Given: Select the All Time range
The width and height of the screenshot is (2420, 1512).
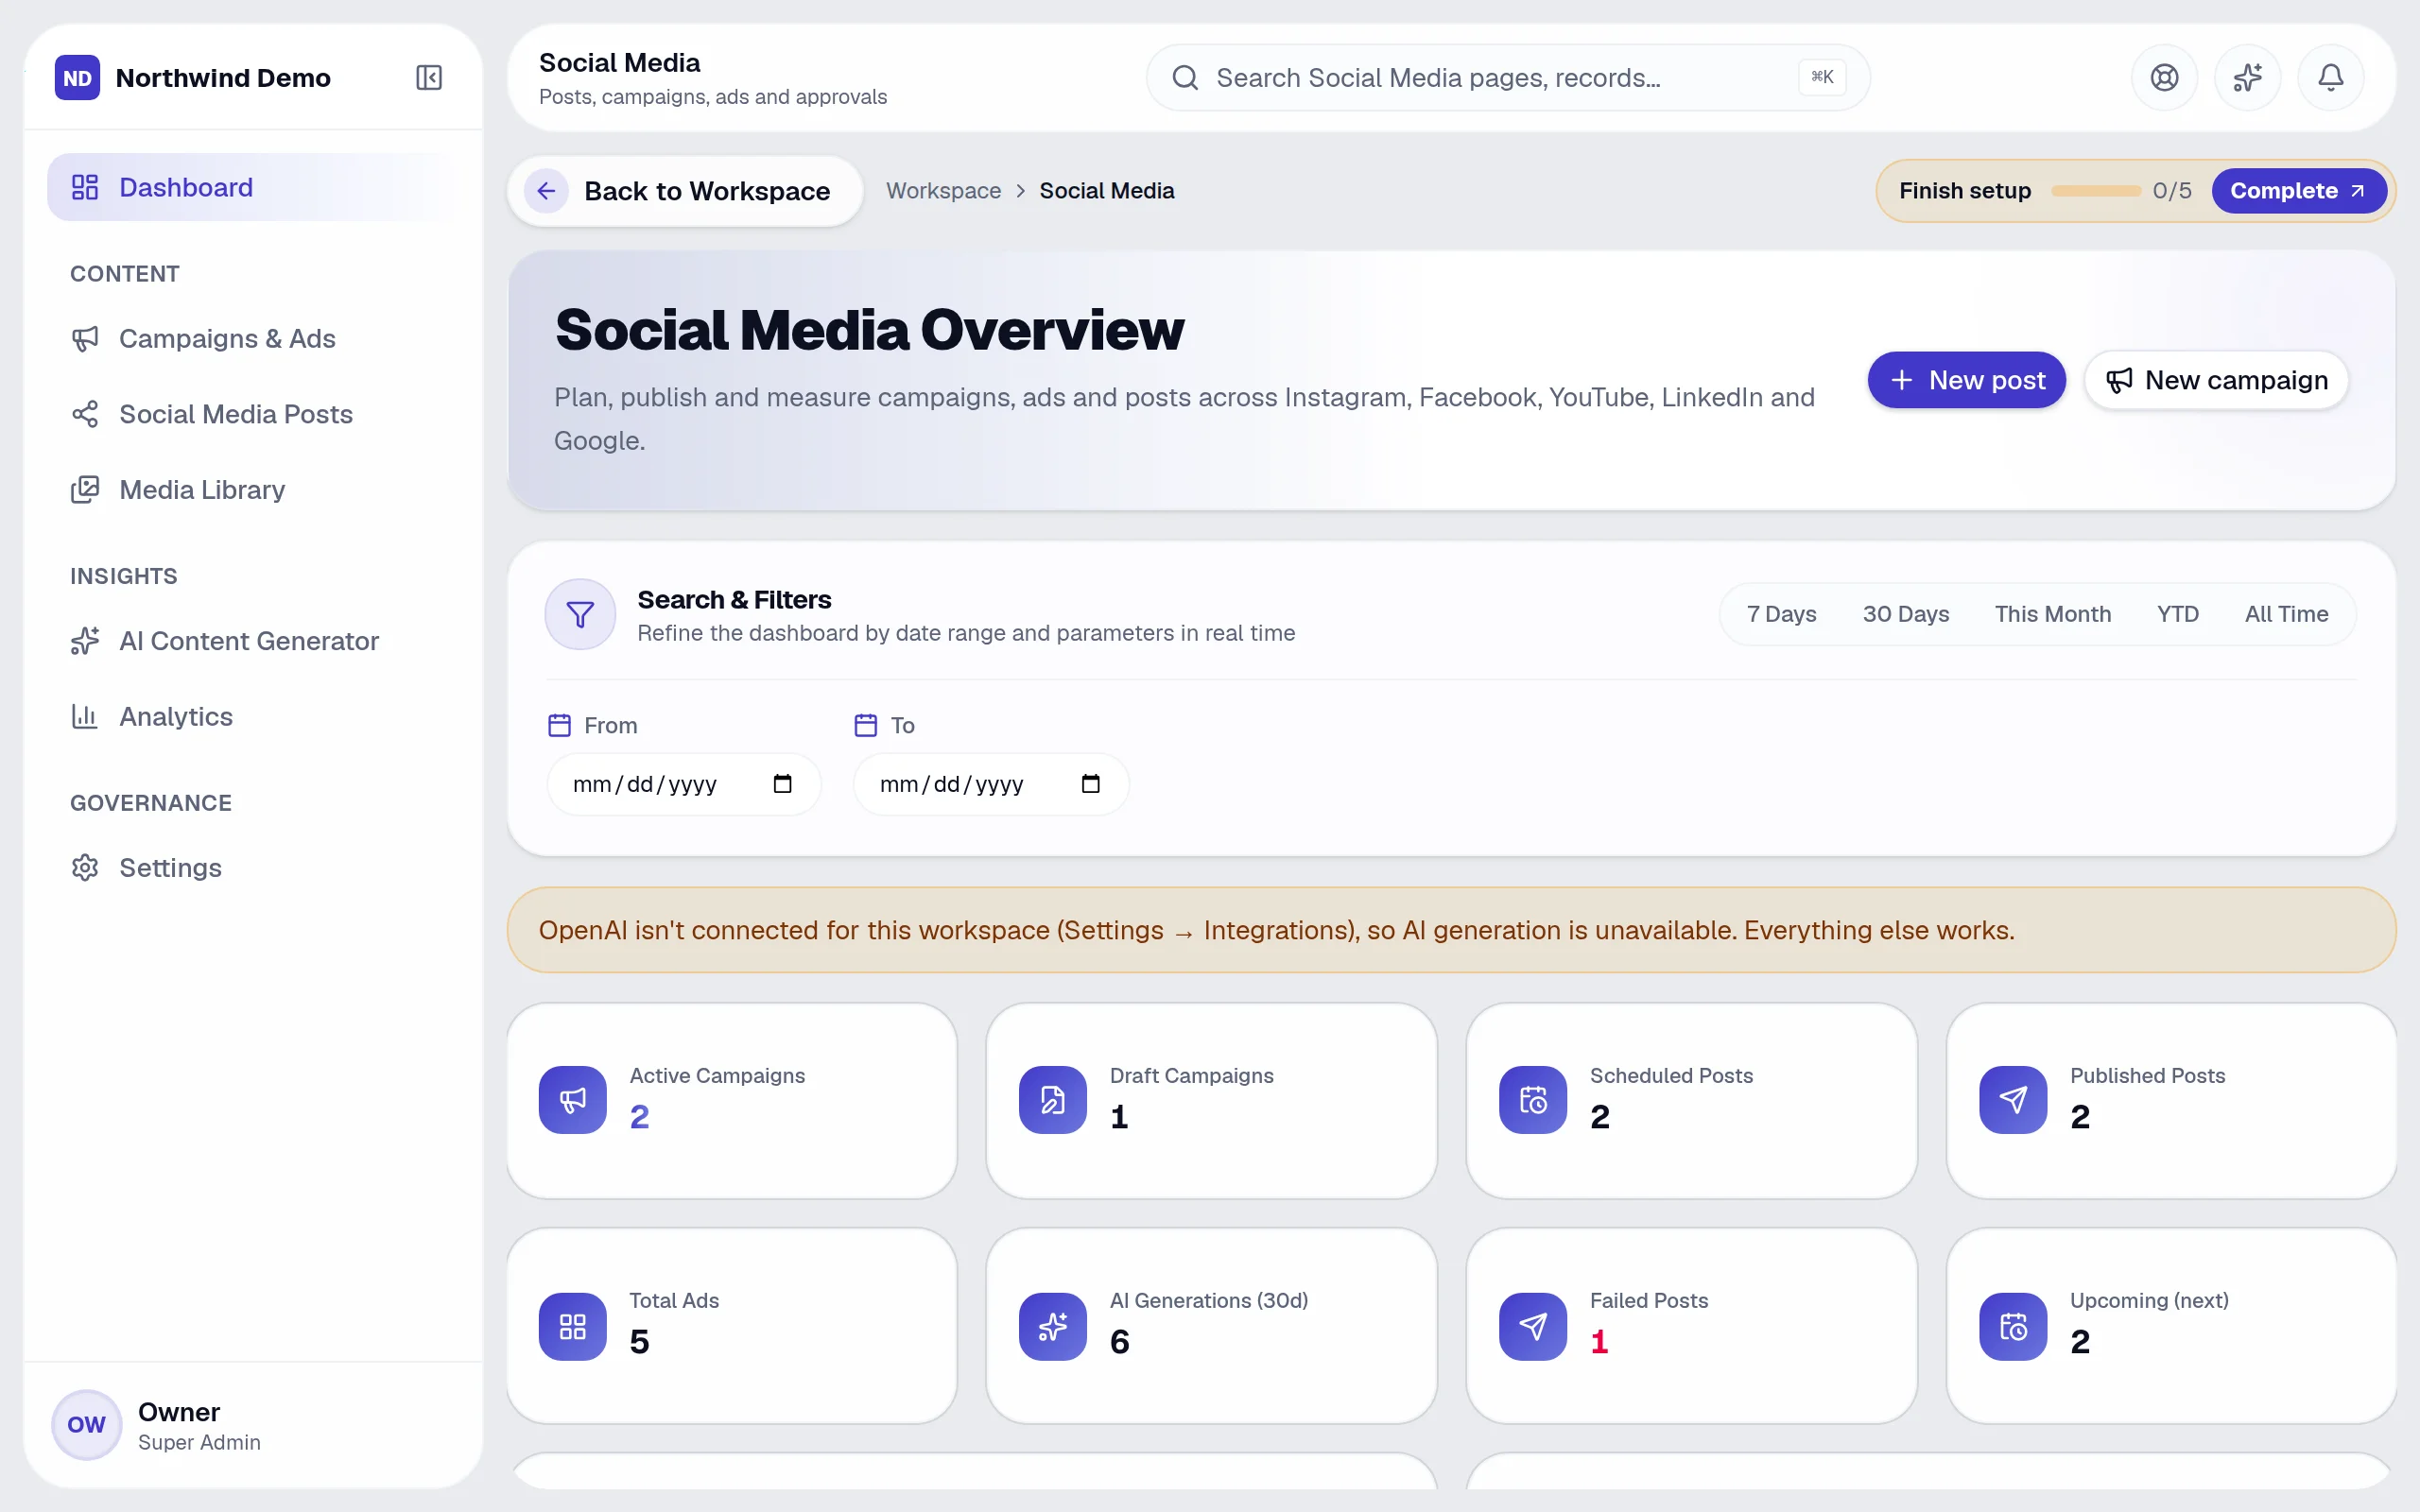Looking at the screenshot, I should pos(2286,614).
